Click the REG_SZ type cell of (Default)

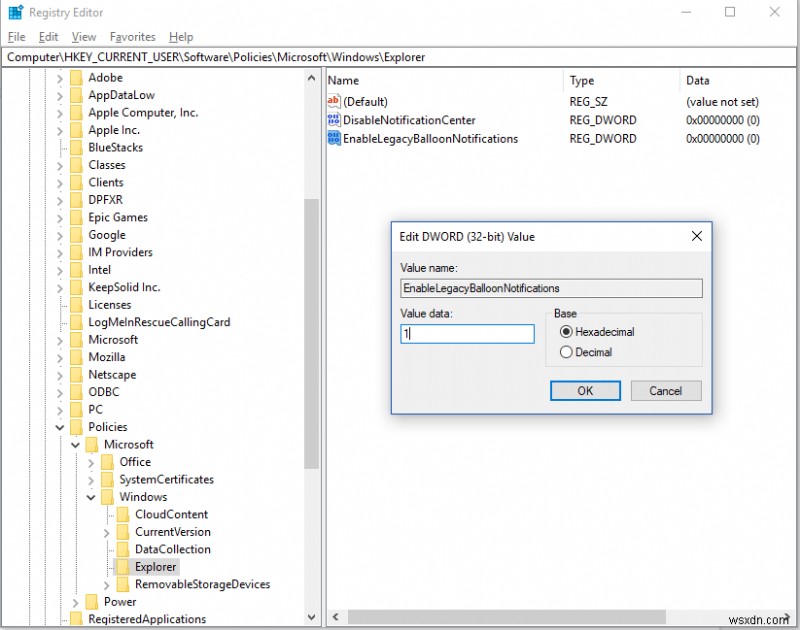pos(588,102)
